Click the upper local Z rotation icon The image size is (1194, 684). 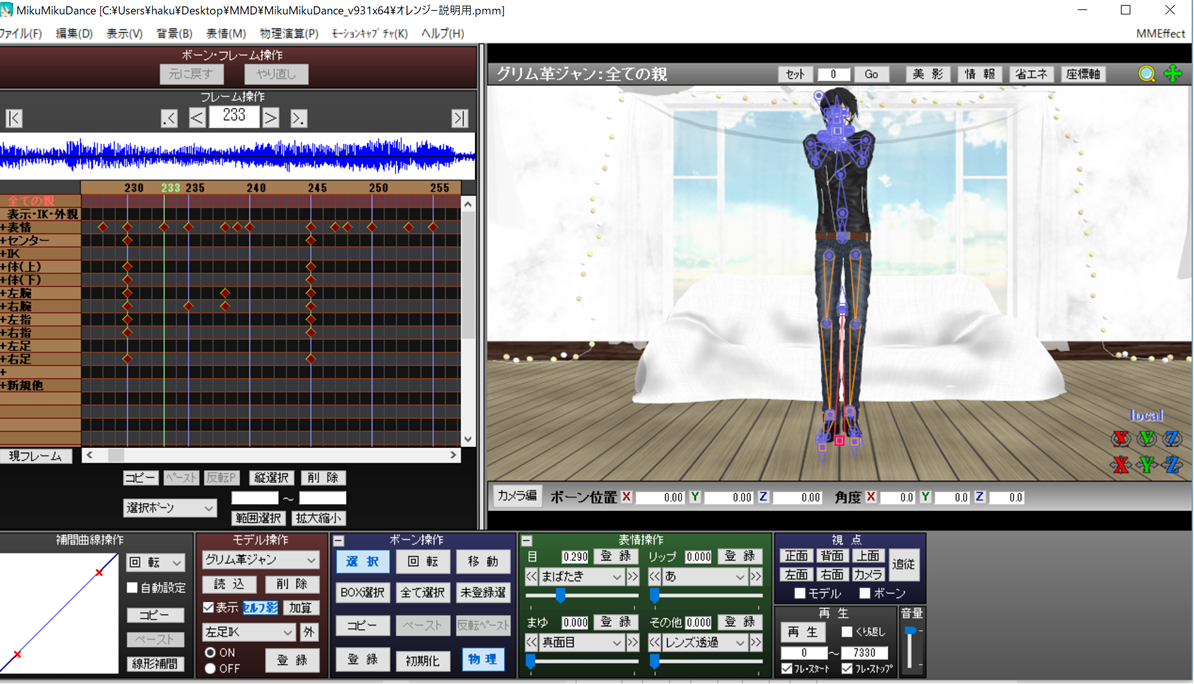pos(1173,438)
